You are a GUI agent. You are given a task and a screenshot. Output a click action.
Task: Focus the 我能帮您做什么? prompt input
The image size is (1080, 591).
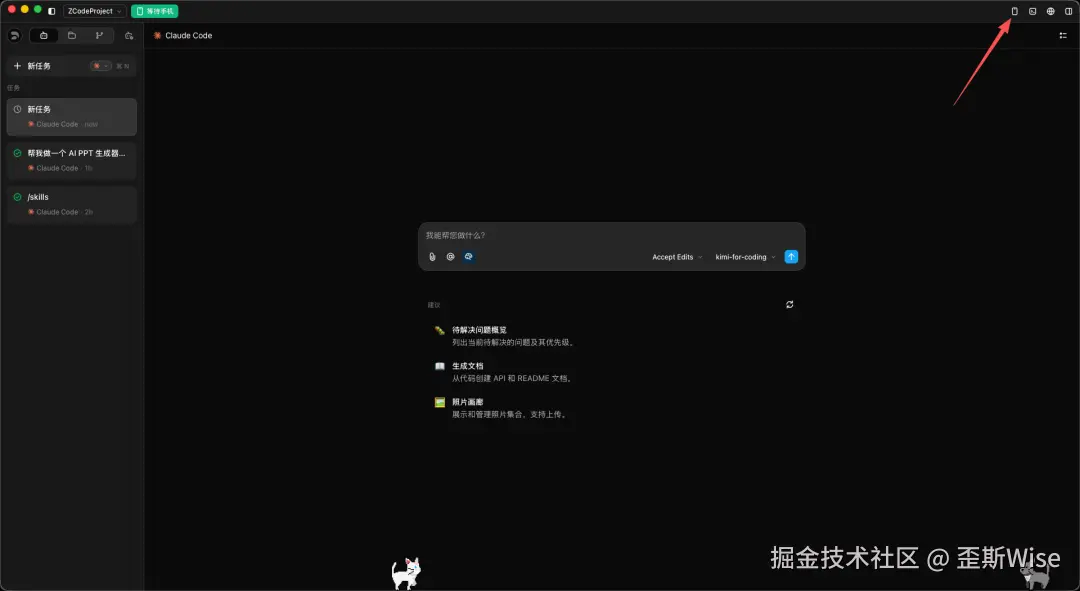point(611,235)
